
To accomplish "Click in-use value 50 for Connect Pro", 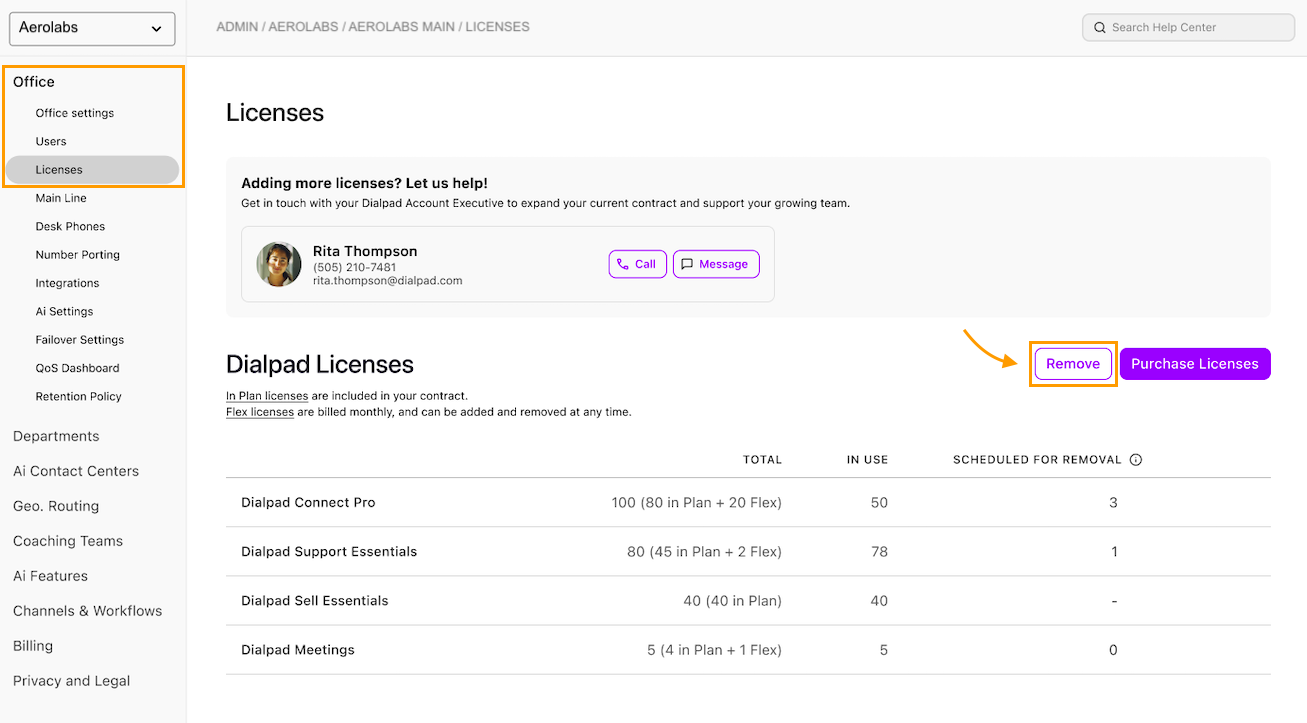I will point(879,503).
